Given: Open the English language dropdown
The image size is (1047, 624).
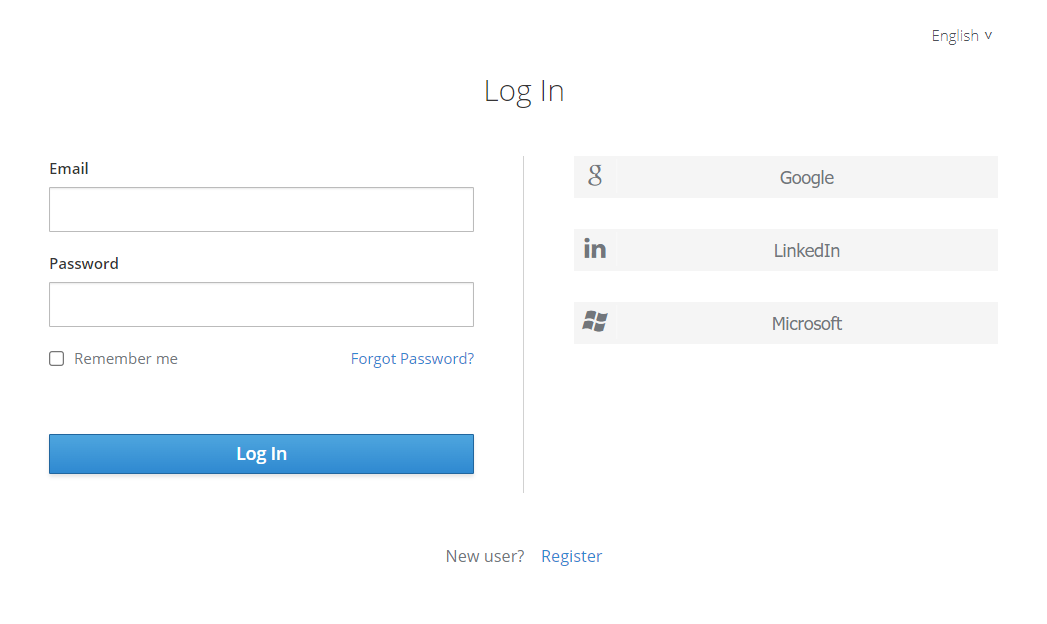Looking at the screenshot, I should click(955, 36).
